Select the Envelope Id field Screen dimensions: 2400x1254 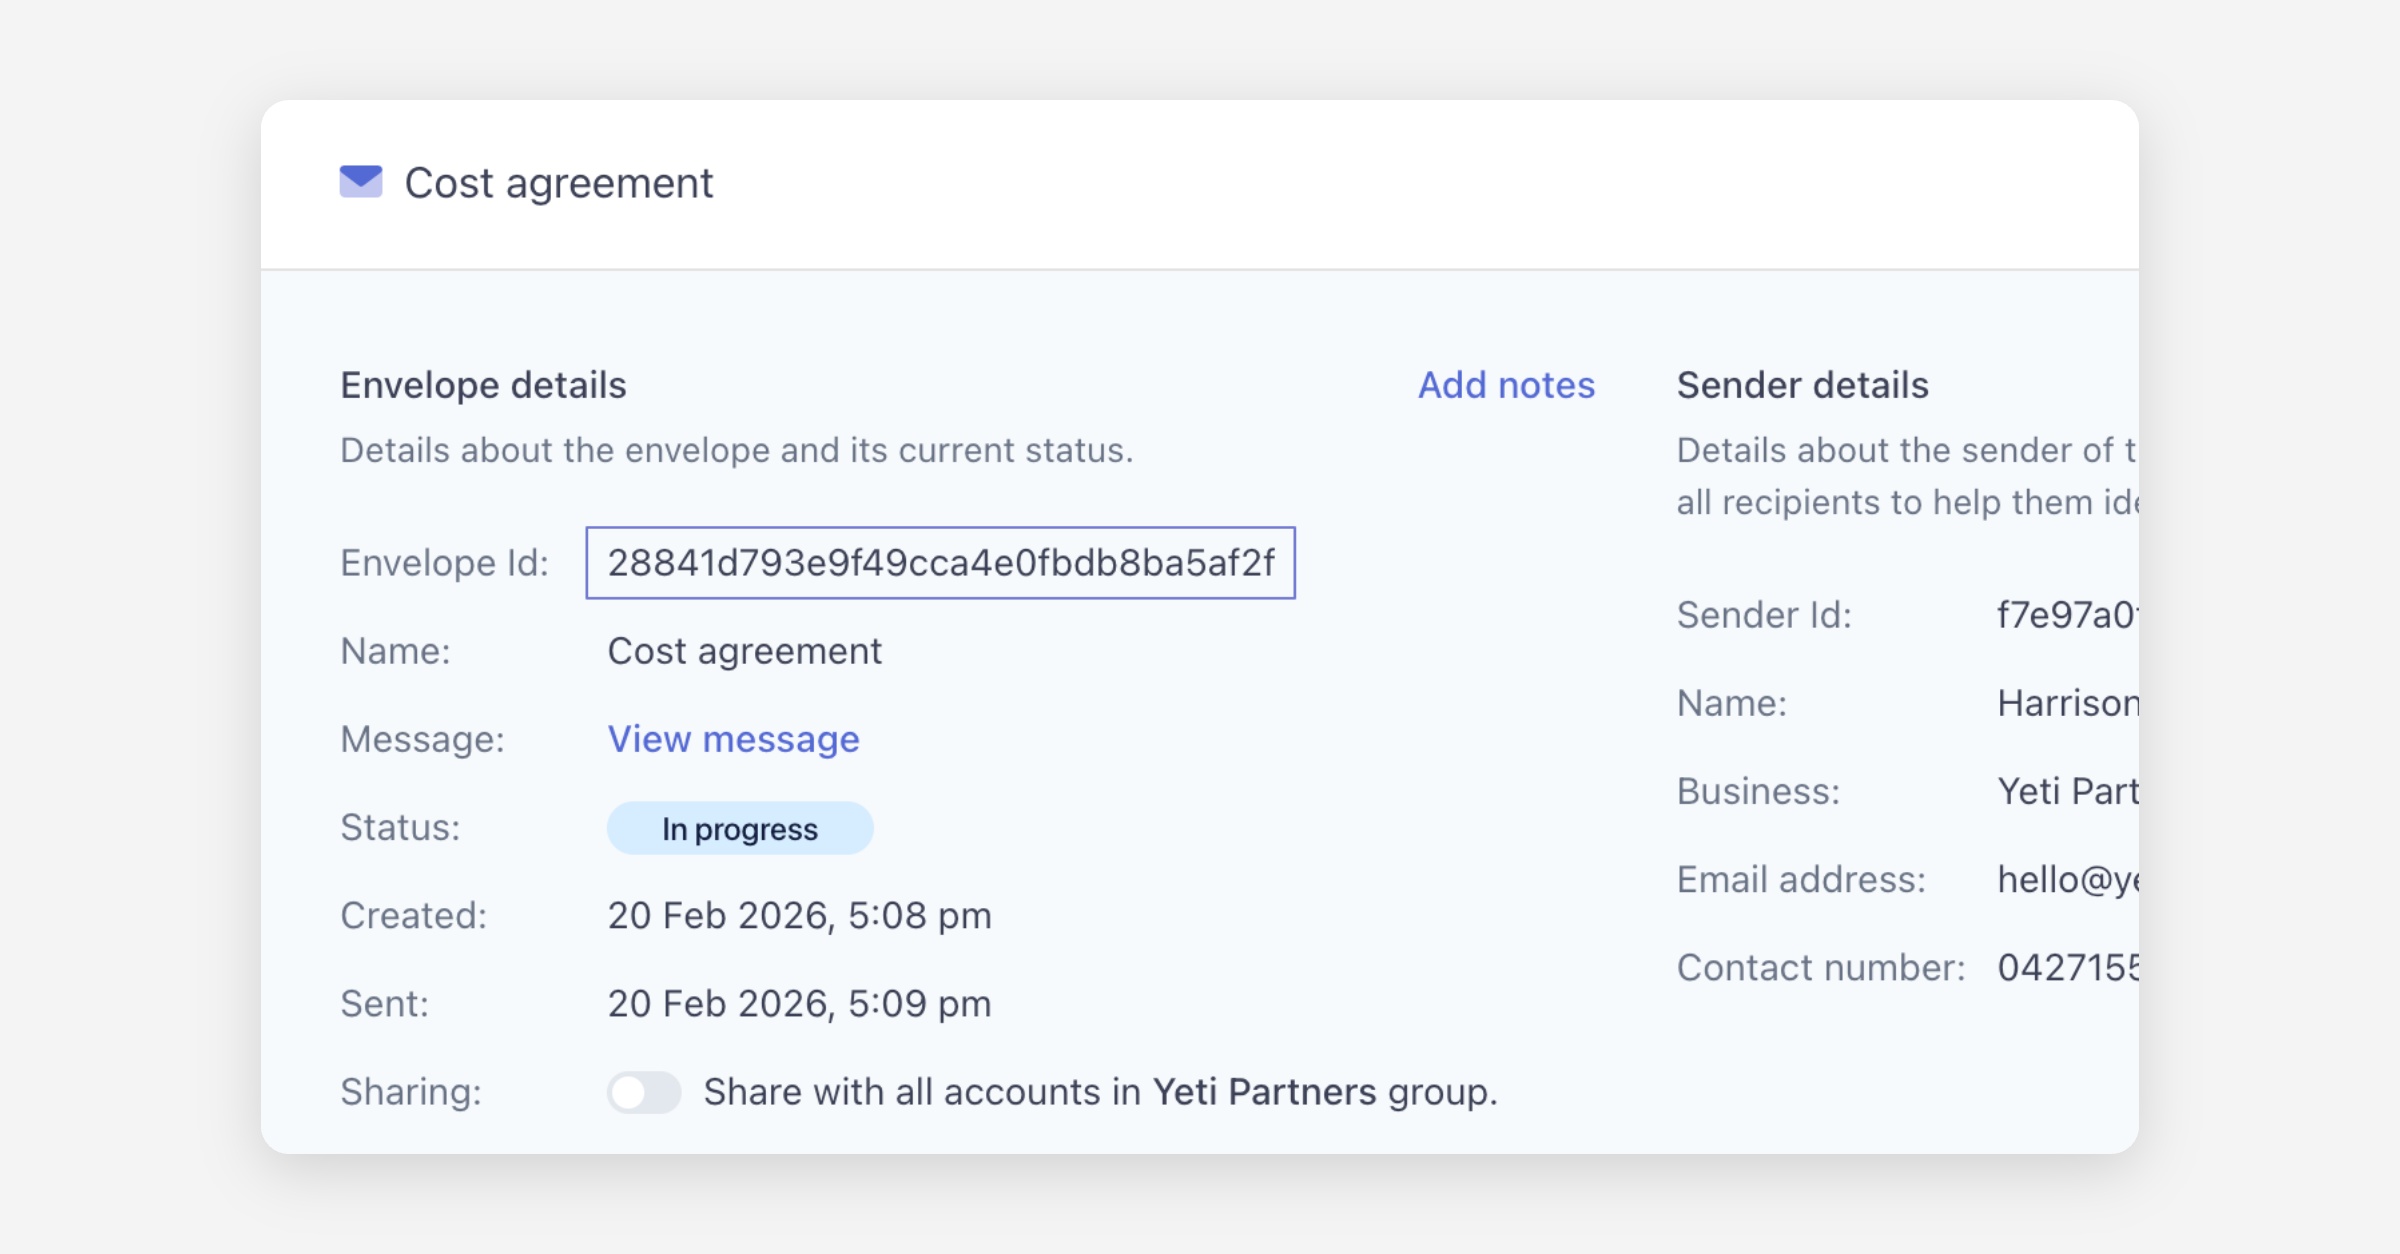[x=940, y=563]
